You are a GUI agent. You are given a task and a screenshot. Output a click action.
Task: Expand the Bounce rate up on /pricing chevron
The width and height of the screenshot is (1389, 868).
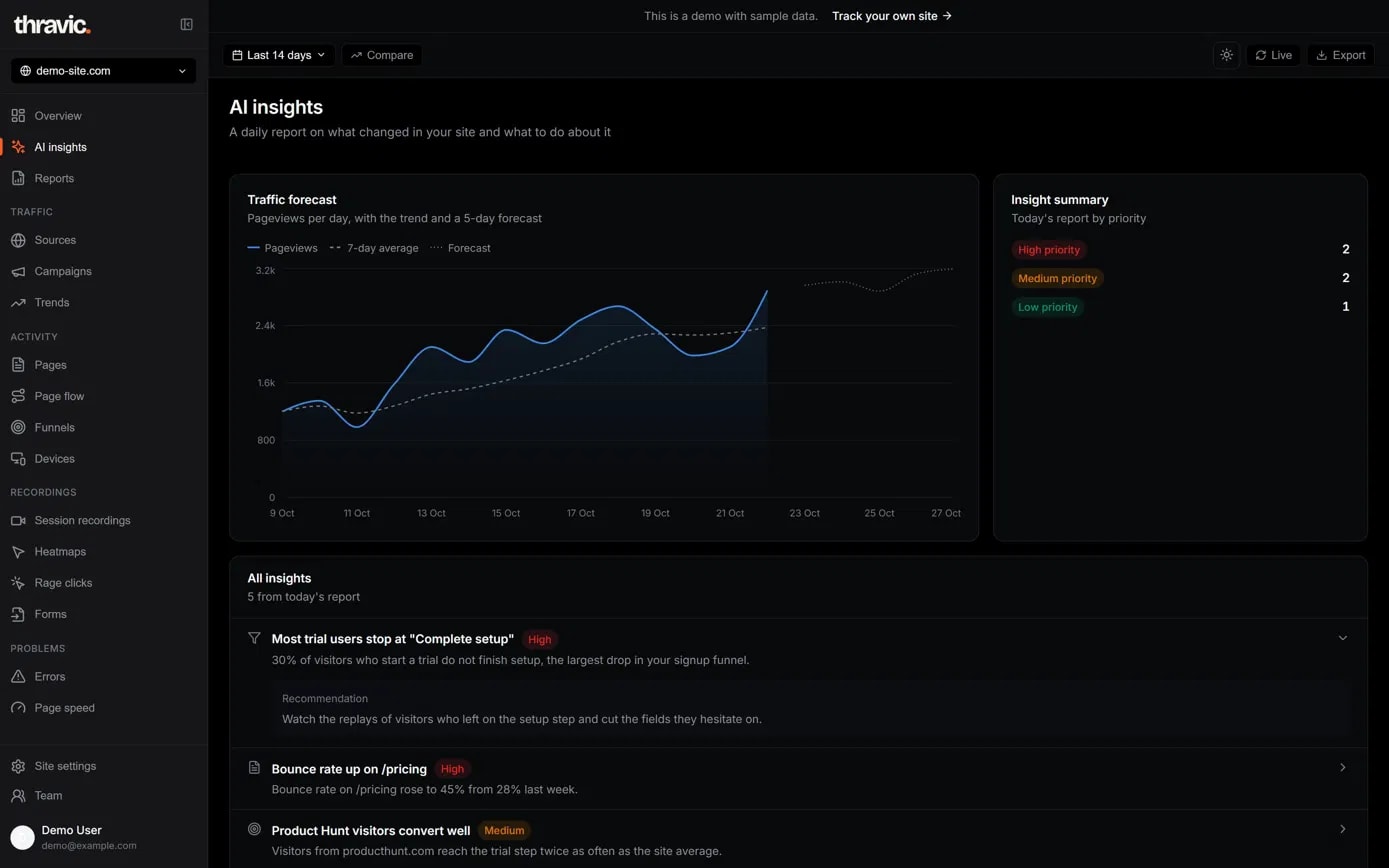(1343, 768)
